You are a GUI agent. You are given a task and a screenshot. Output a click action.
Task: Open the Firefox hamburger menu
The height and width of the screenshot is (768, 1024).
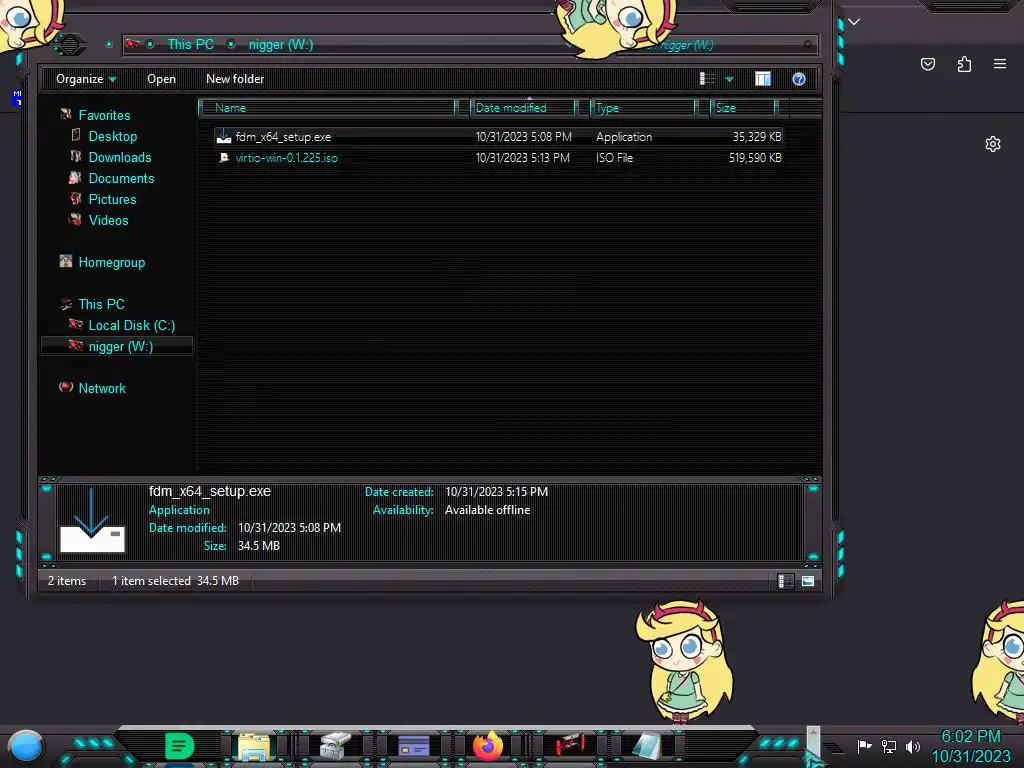(x=1000, y=64)
